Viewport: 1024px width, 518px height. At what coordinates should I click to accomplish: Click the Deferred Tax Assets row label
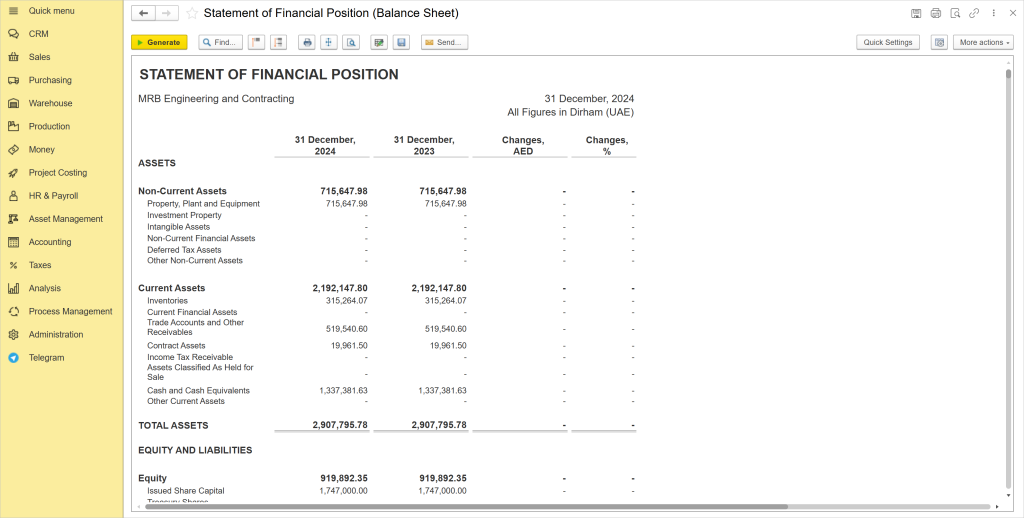(184, 250)
